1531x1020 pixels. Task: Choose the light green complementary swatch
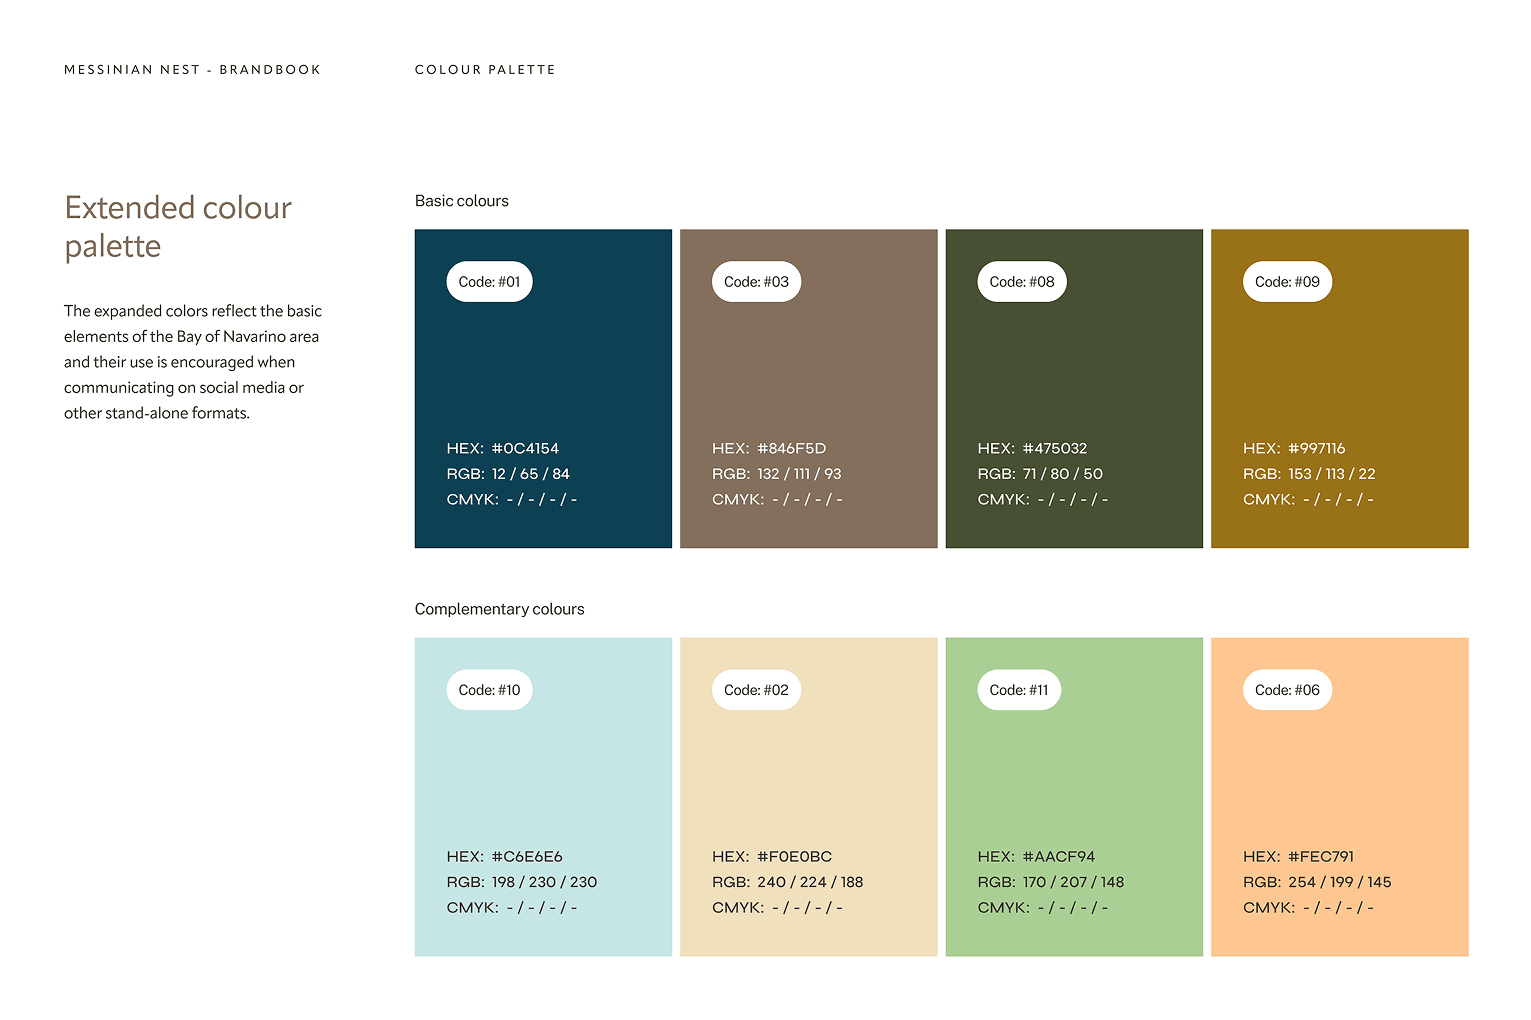1074,780
